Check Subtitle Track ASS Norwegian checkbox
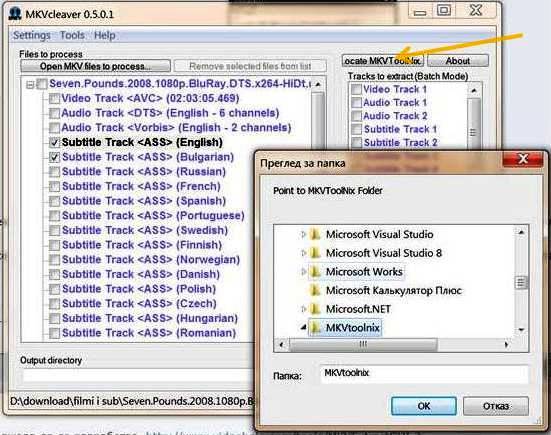 [x=54, y=260]
